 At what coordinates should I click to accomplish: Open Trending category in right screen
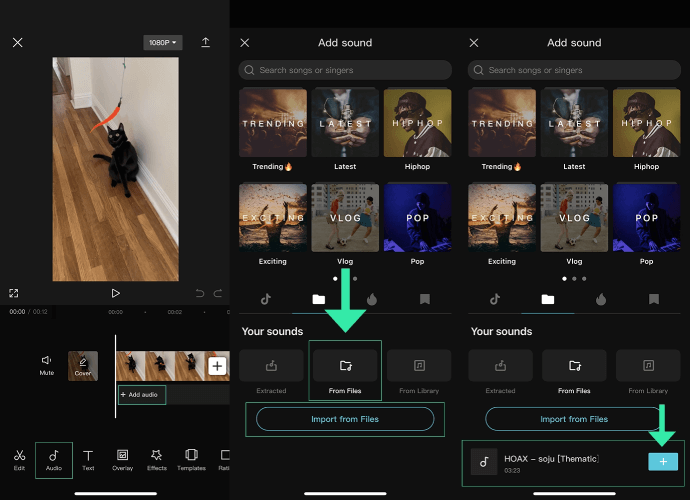(502, 129)
